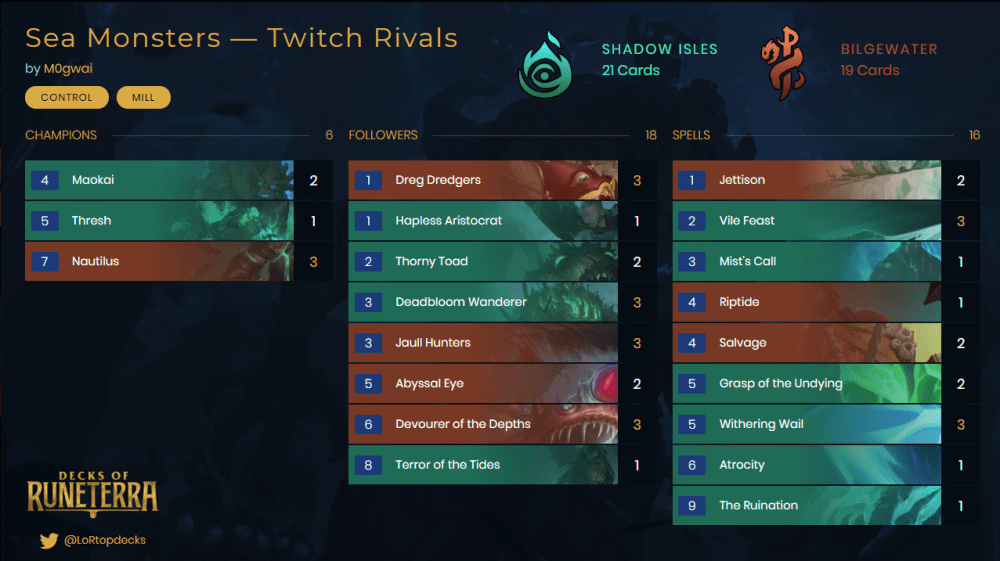
Task: Click the Twitter bird icon
Action: pyautogui.click(x=48, y=540)
